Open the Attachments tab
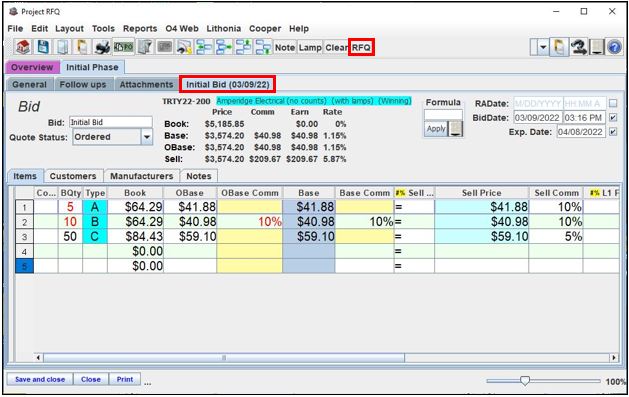629x397 pixels. [x=146, y=84]
